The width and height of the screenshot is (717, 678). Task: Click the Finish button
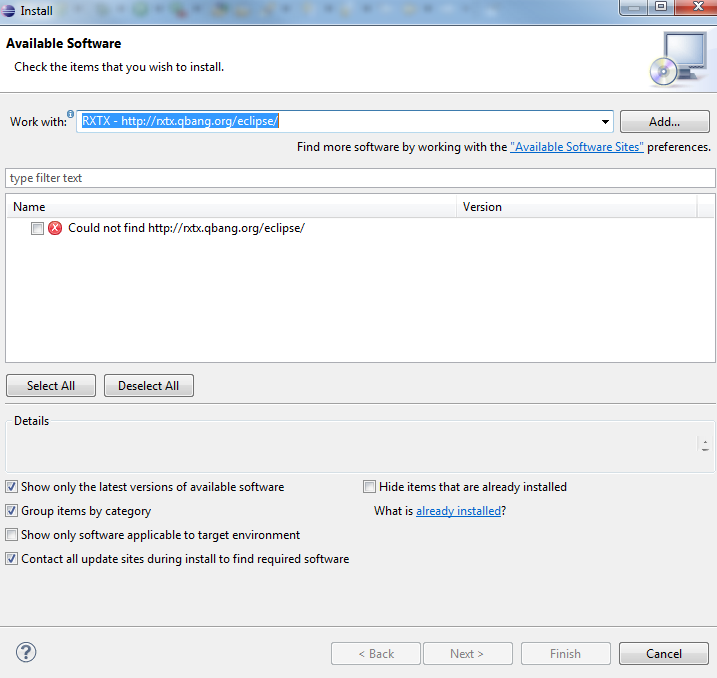566,653
